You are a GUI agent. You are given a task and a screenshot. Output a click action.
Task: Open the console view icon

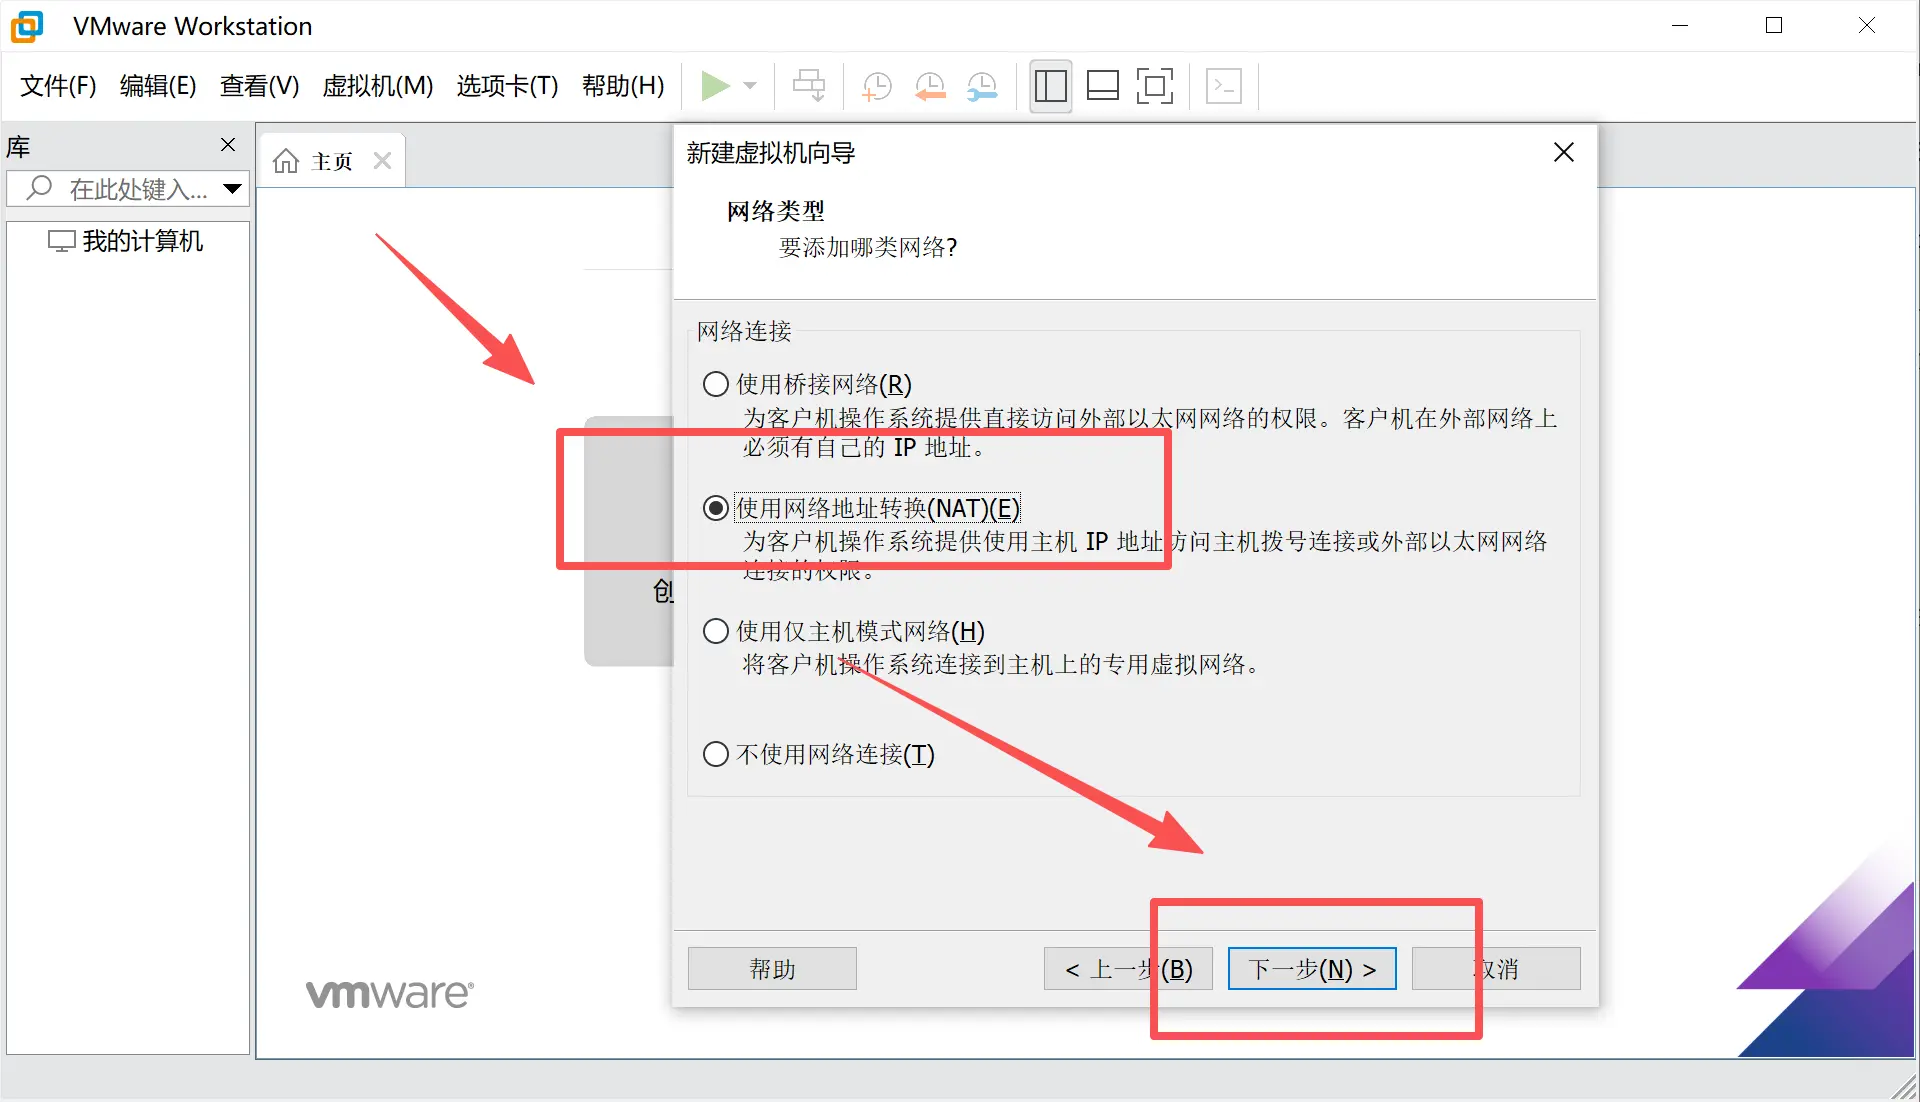[1224, 86]
